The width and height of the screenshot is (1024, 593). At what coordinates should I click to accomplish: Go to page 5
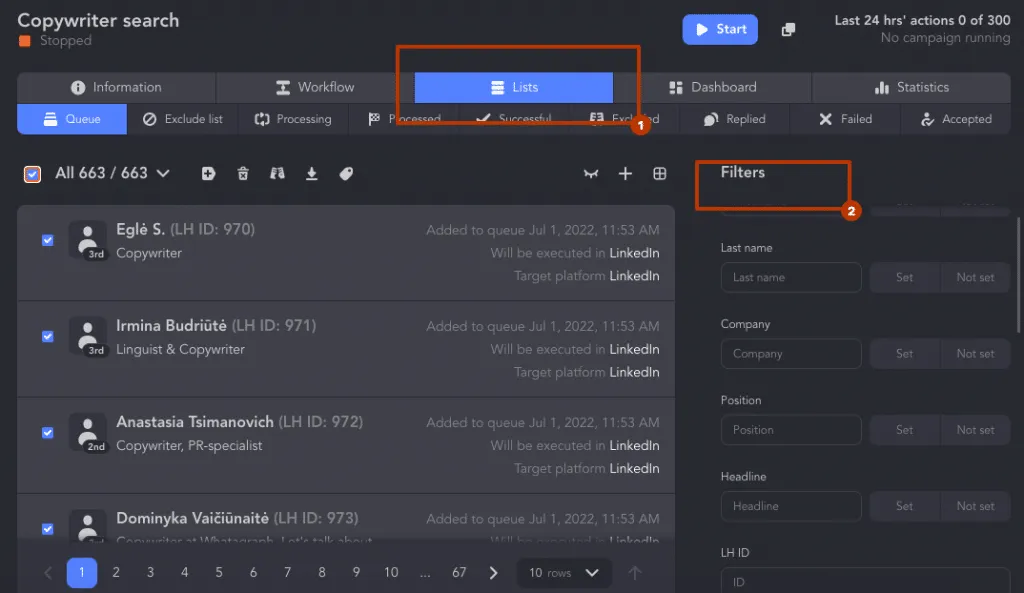(219, 573)
